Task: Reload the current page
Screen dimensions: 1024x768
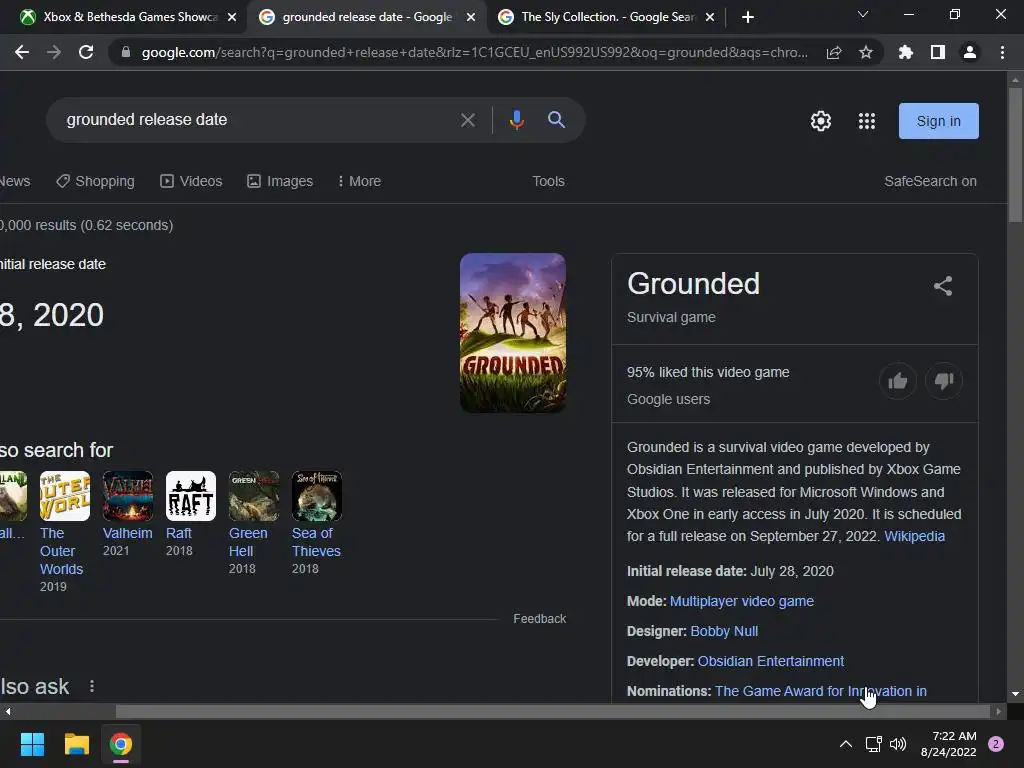Action: 86,52
